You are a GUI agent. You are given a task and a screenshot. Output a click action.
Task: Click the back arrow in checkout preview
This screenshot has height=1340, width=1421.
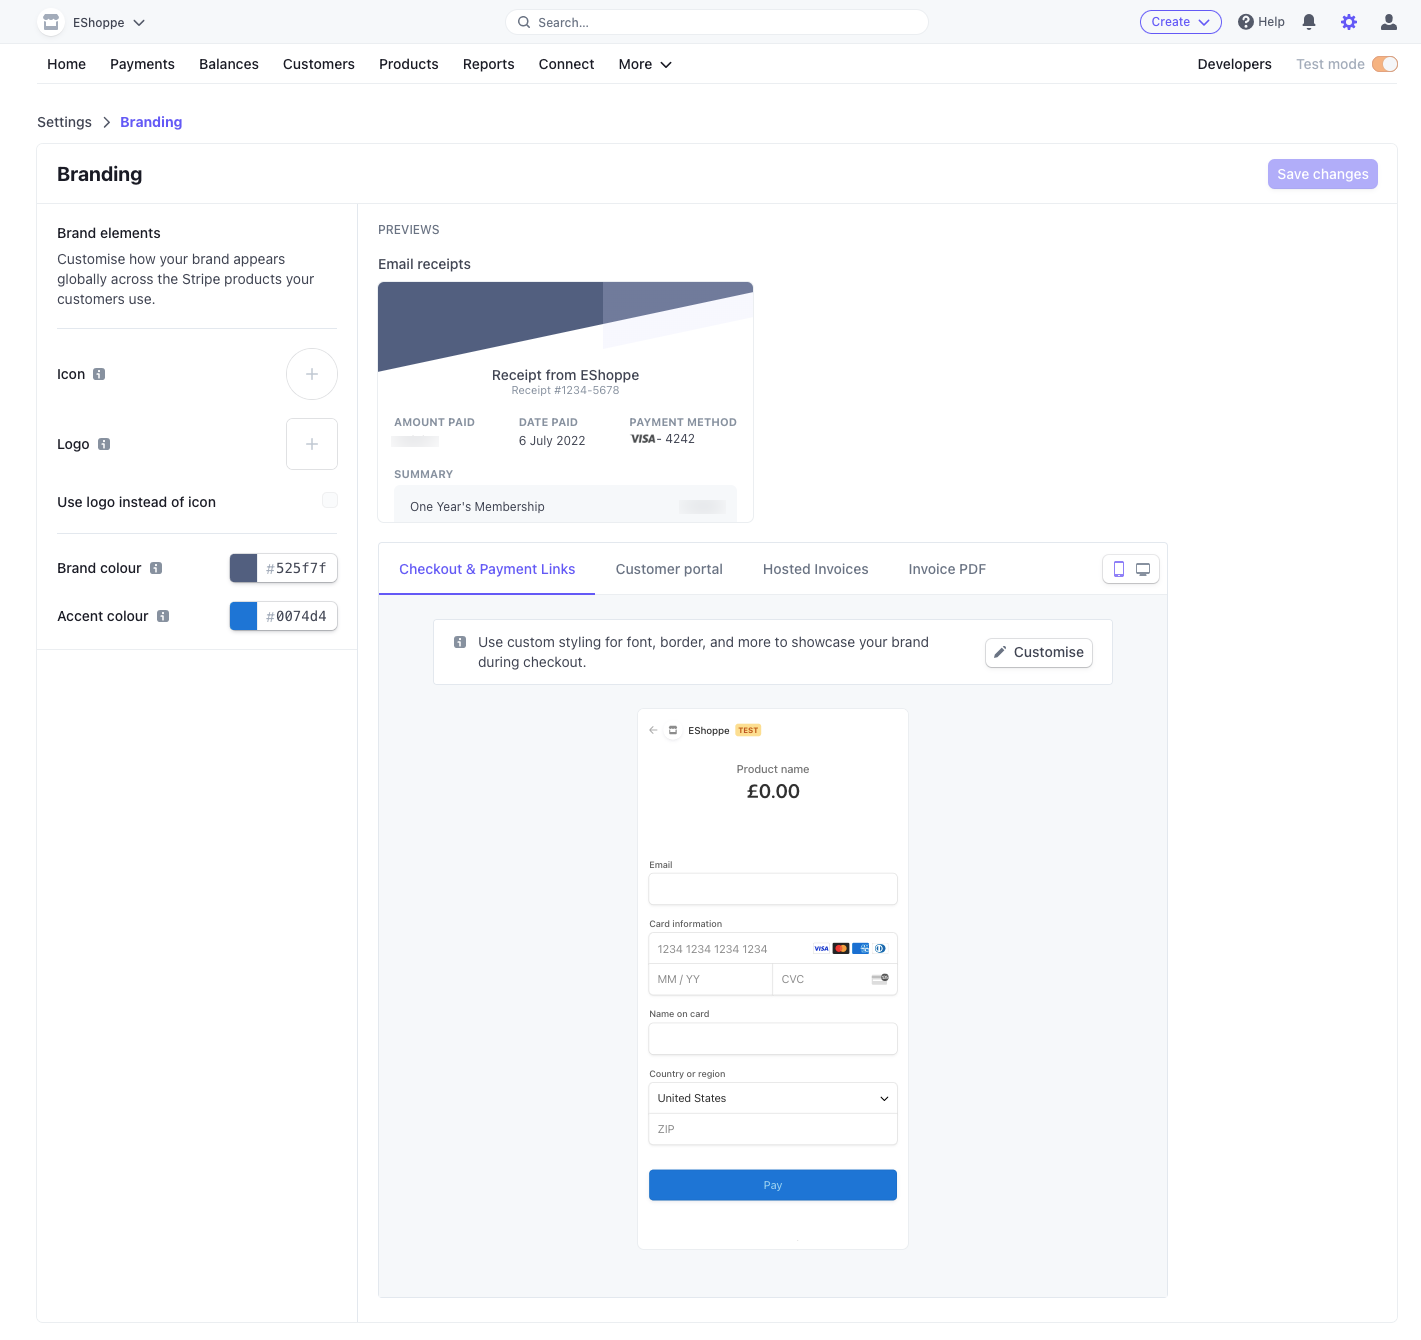click(x=653, y=730)
